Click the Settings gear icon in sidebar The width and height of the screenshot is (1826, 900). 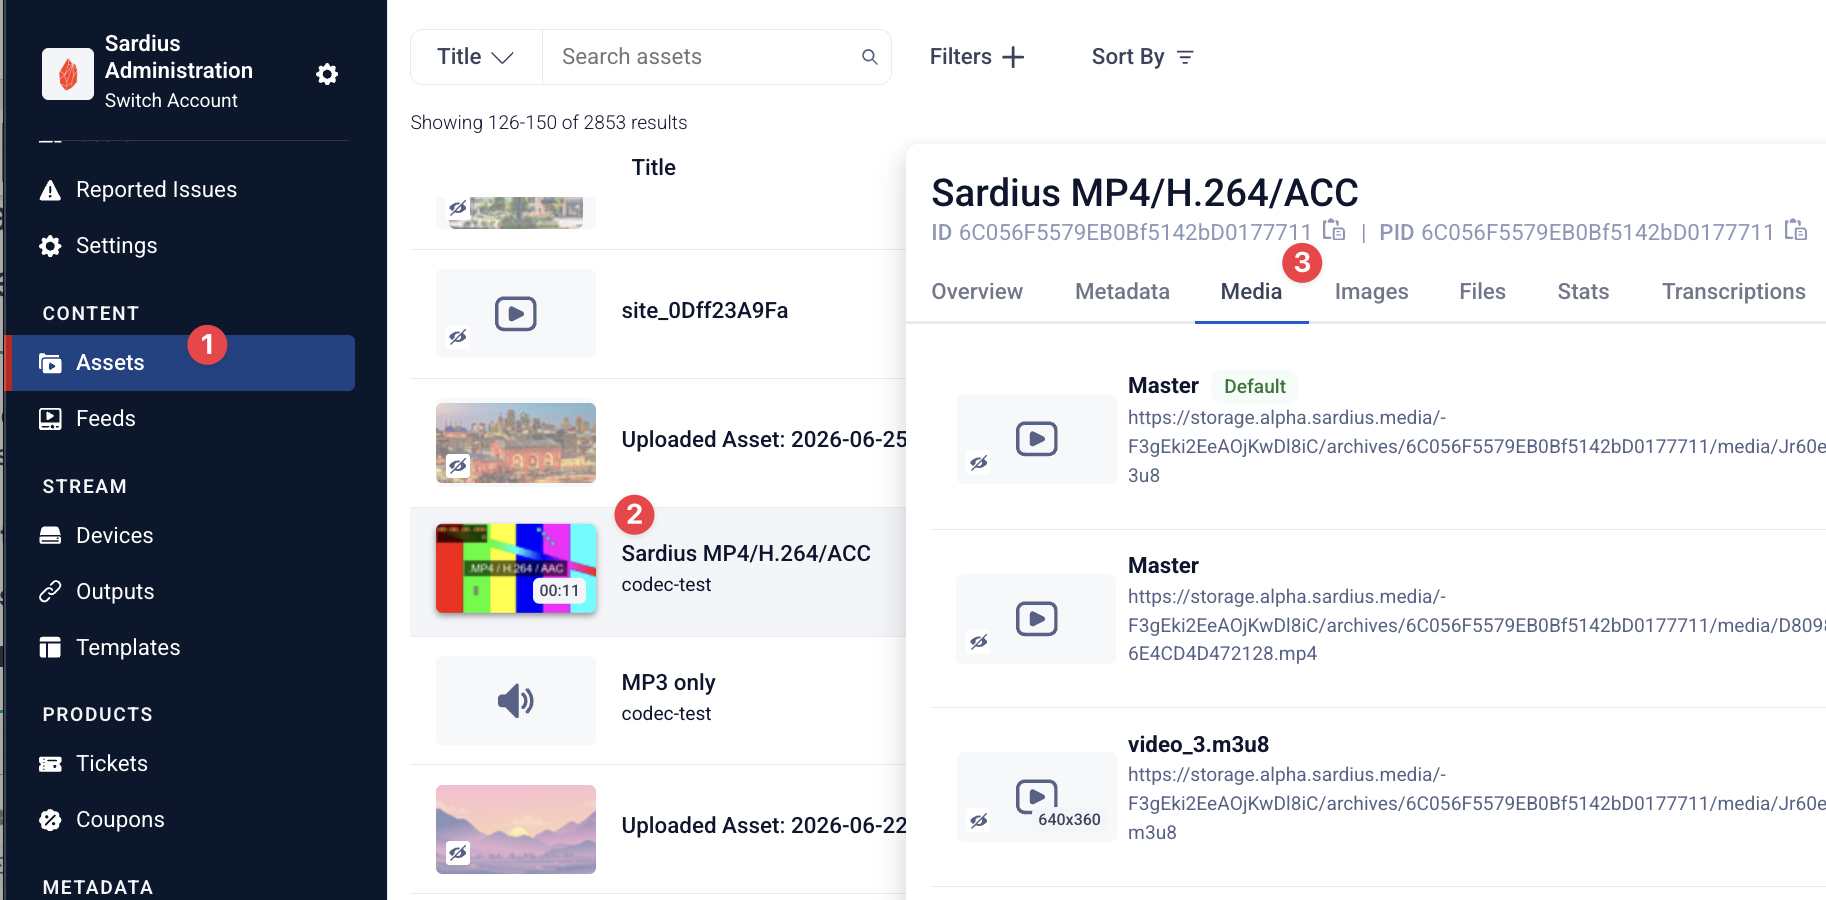coord(50,246)
